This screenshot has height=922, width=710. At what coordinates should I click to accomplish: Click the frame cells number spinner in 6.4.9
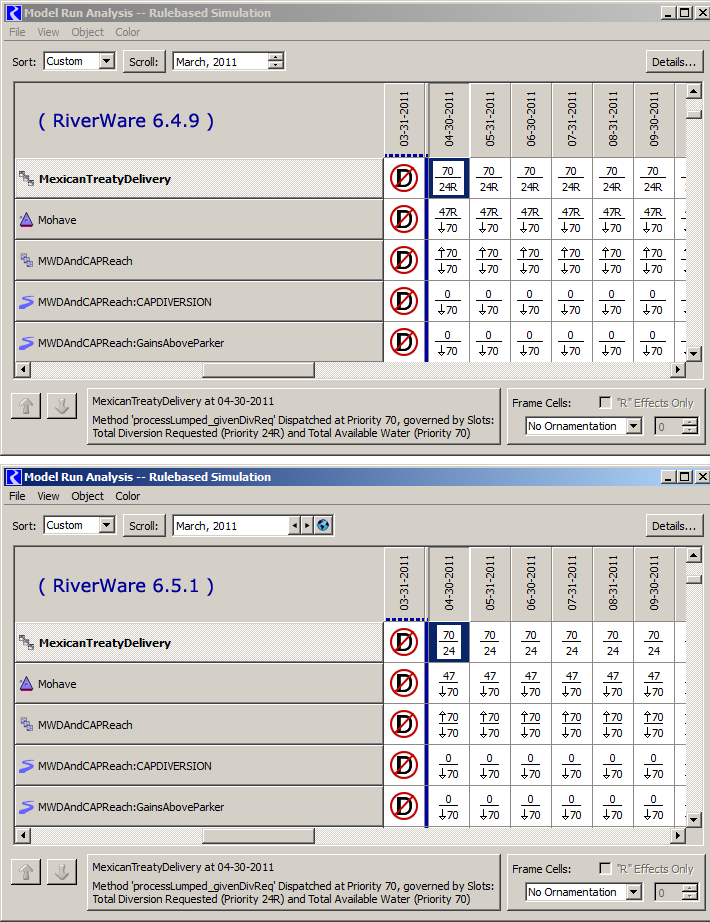tap(690, 426)
